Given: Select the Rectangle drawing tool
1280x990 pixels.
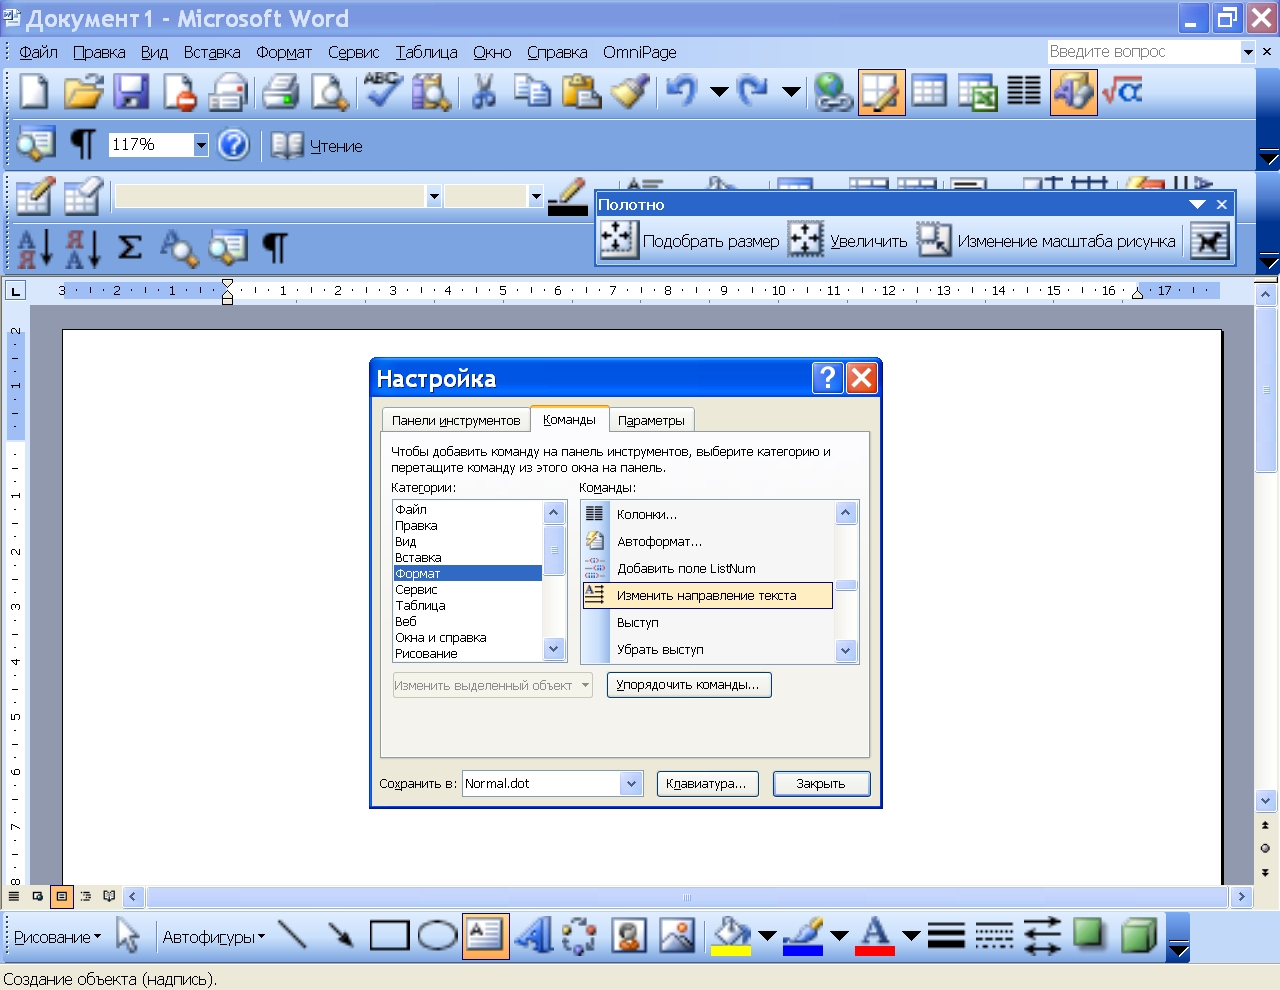Looking at the screenshot, I should [389, 936].
